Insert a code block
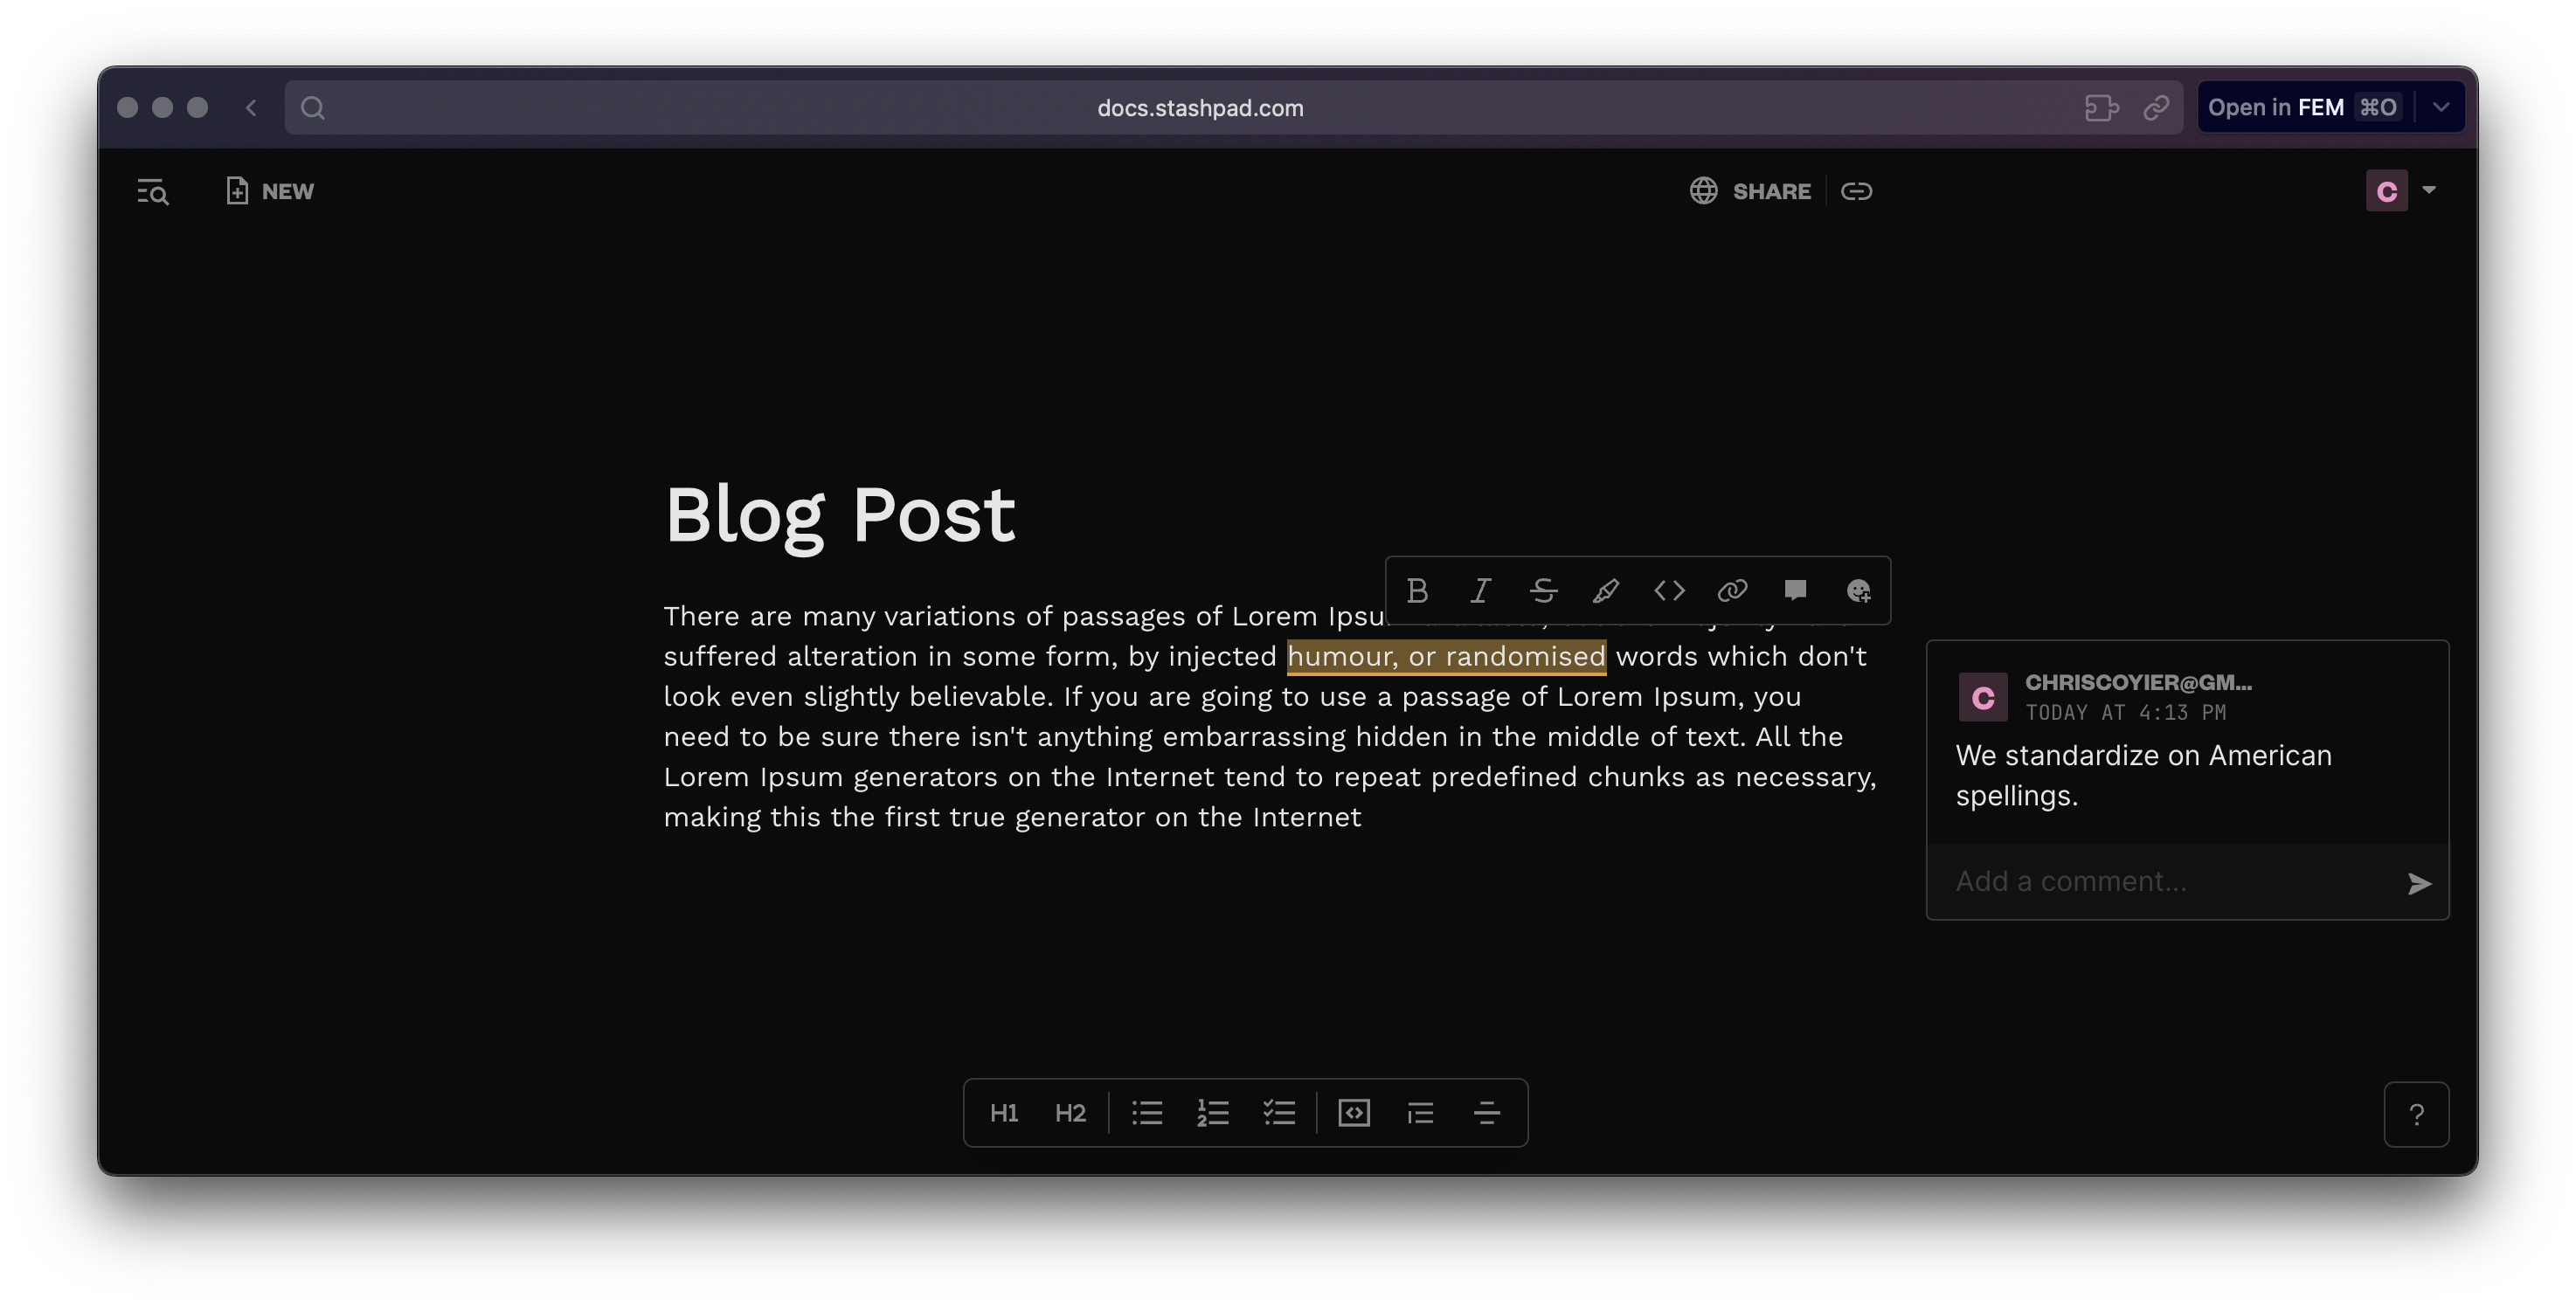 [1354, 1113]
